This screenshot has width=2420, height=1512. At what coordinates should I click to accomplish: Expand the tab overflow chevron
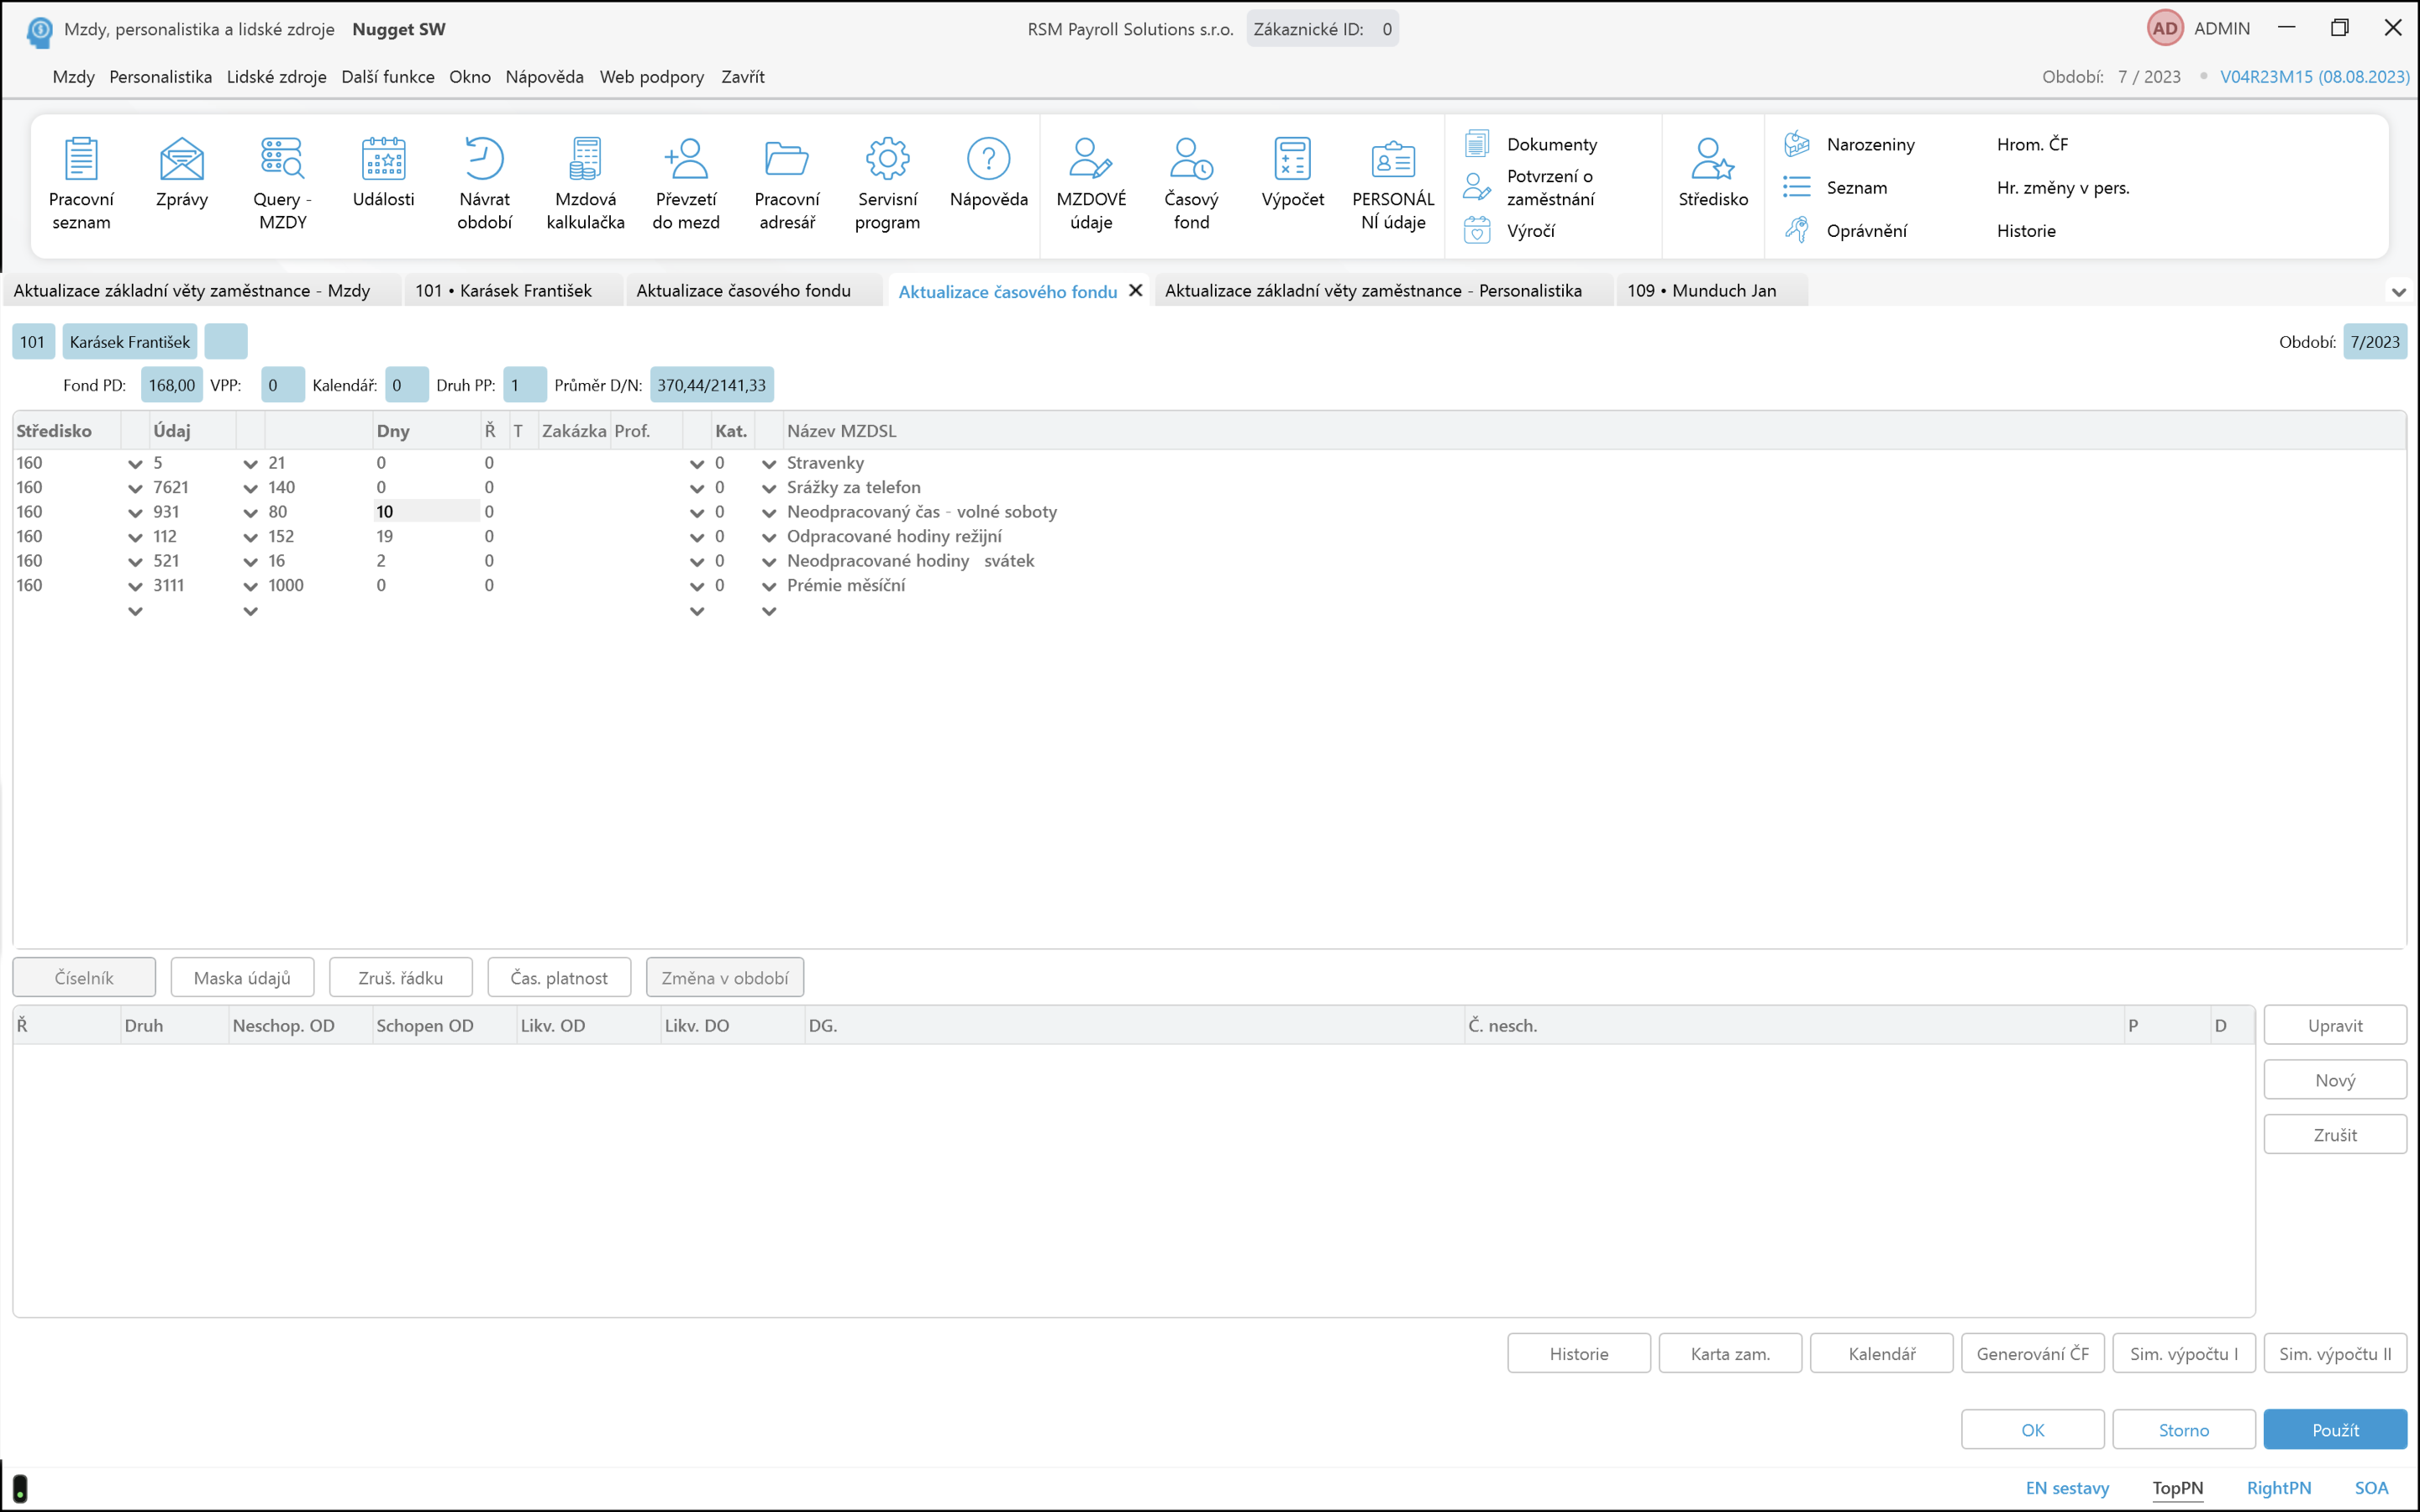(2398, 292)
